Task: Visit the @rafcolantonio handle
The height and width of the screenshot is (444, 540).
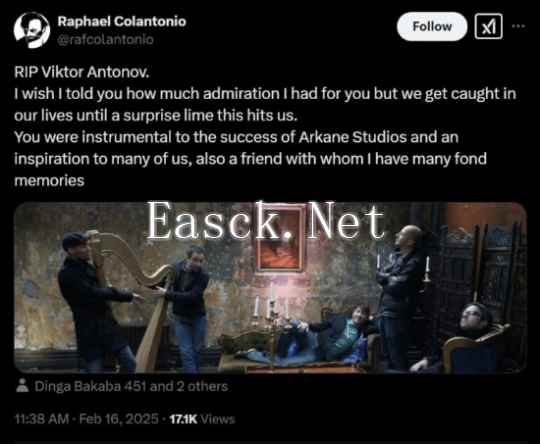Action: coord(105,40)
